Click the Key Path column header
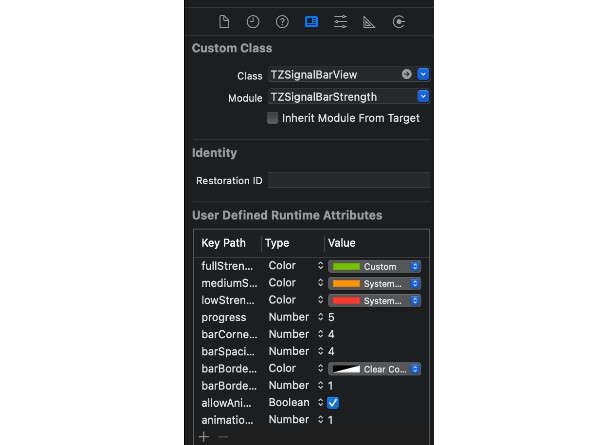604x445 pixels. pyautogui.click(x=223, y=243)
